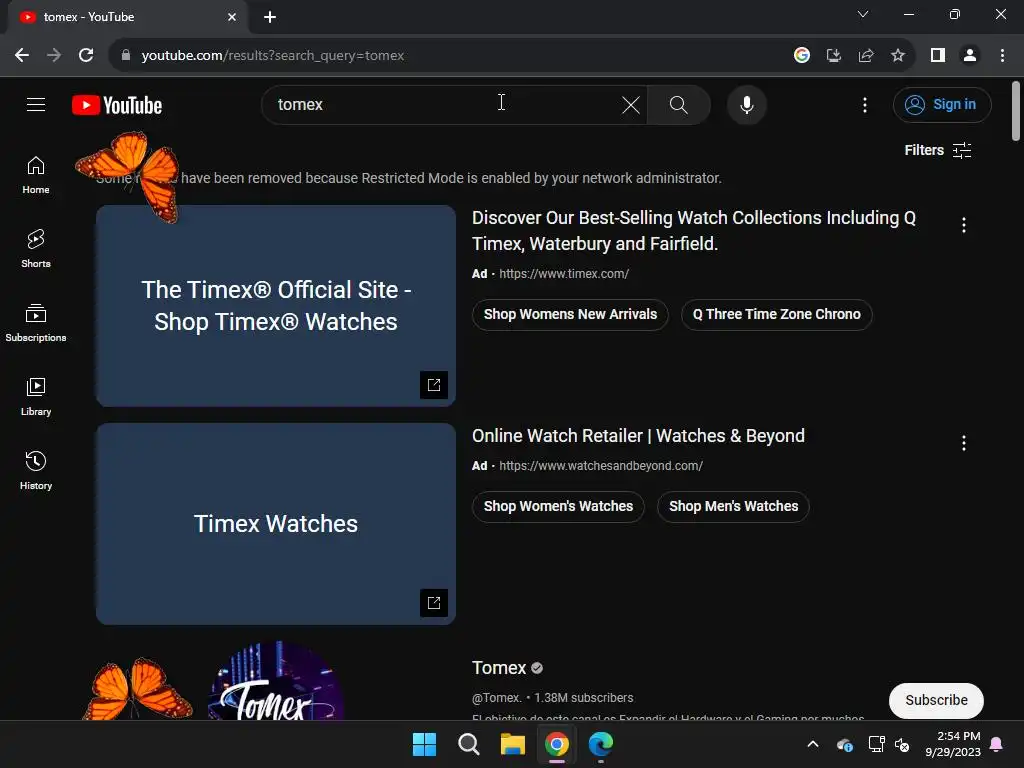Click the muted volume tray icon
The image size is (1024, 768).
pos(903,744)
